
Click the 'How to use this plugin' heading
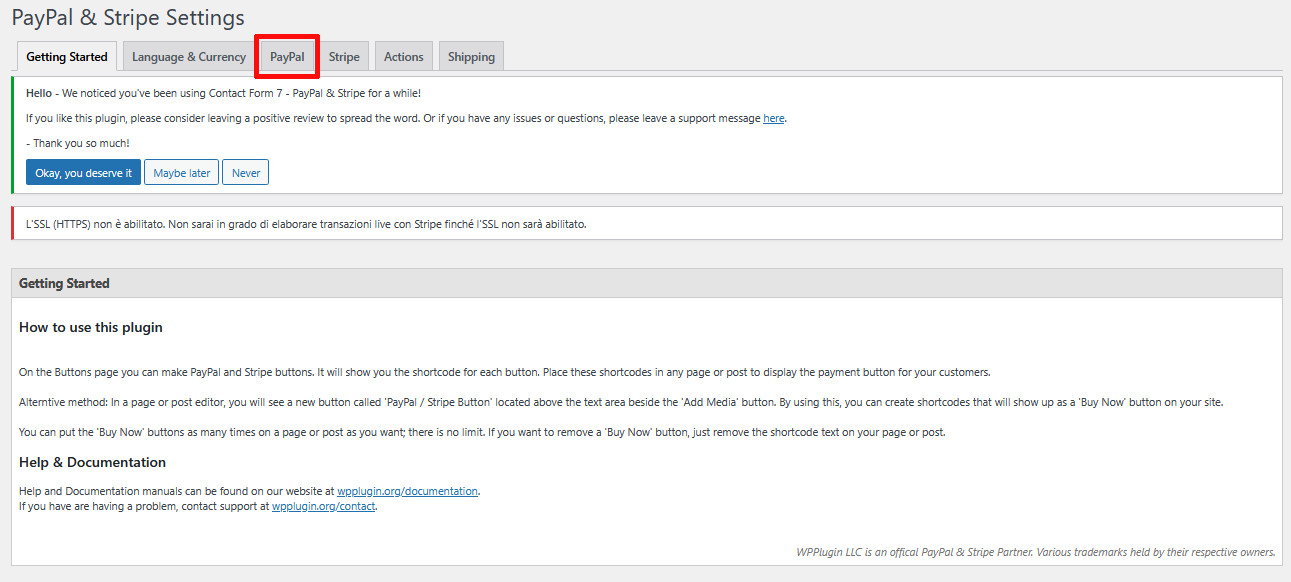(90, 327)
